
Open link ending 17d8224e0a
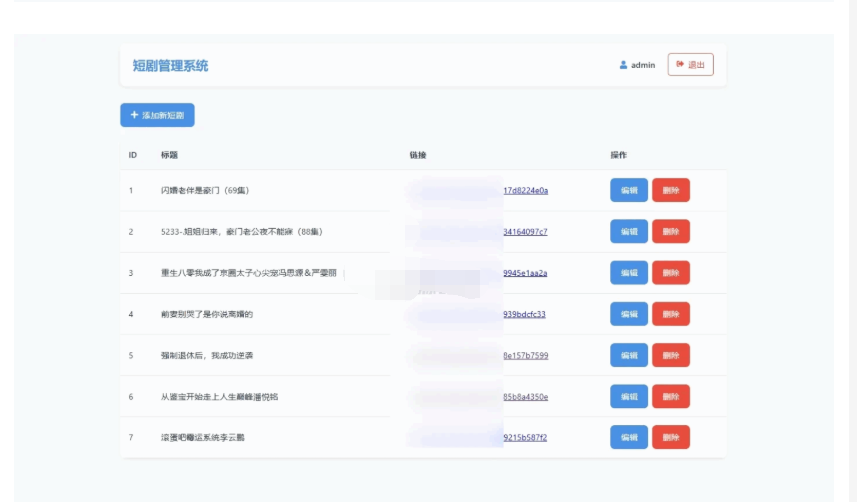[526, 190]
